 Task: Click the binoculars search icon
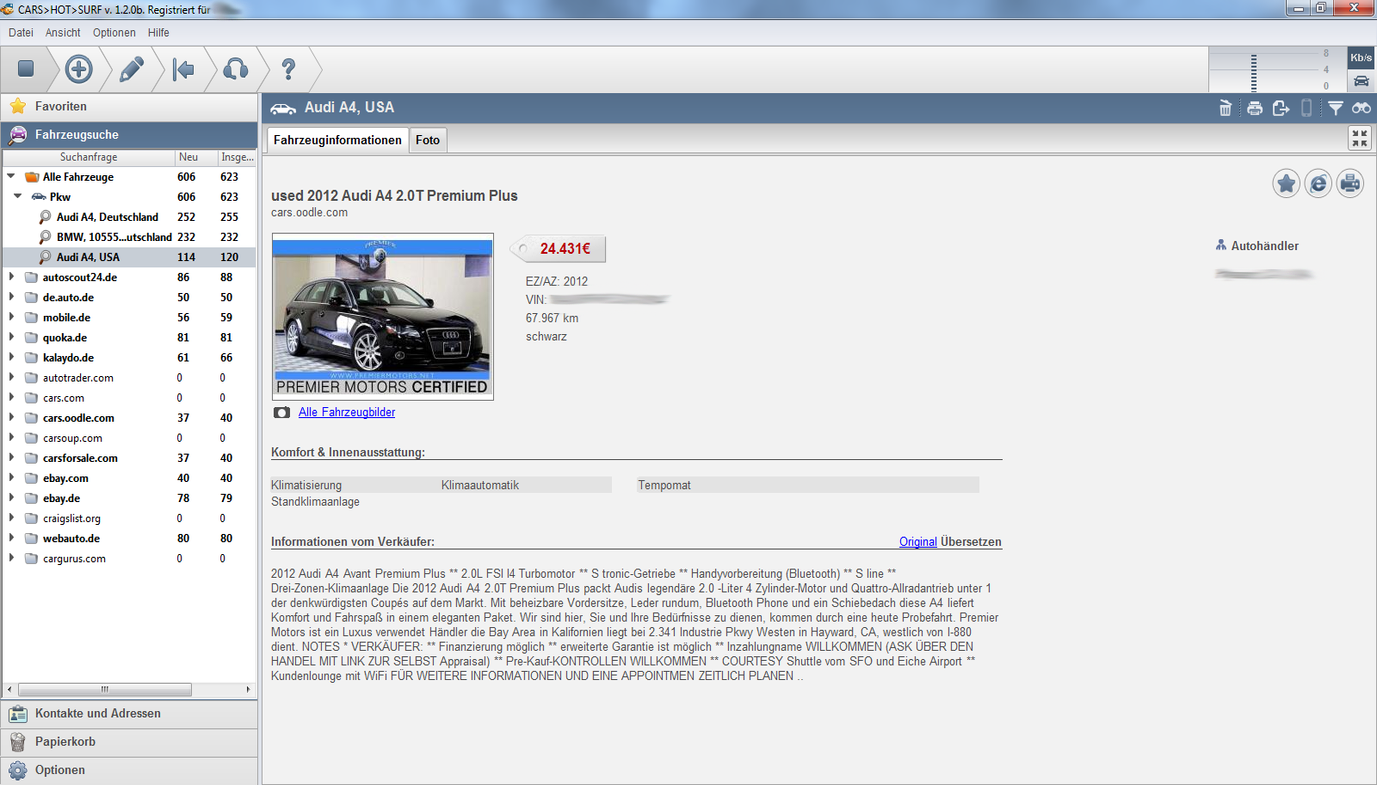1361,108
